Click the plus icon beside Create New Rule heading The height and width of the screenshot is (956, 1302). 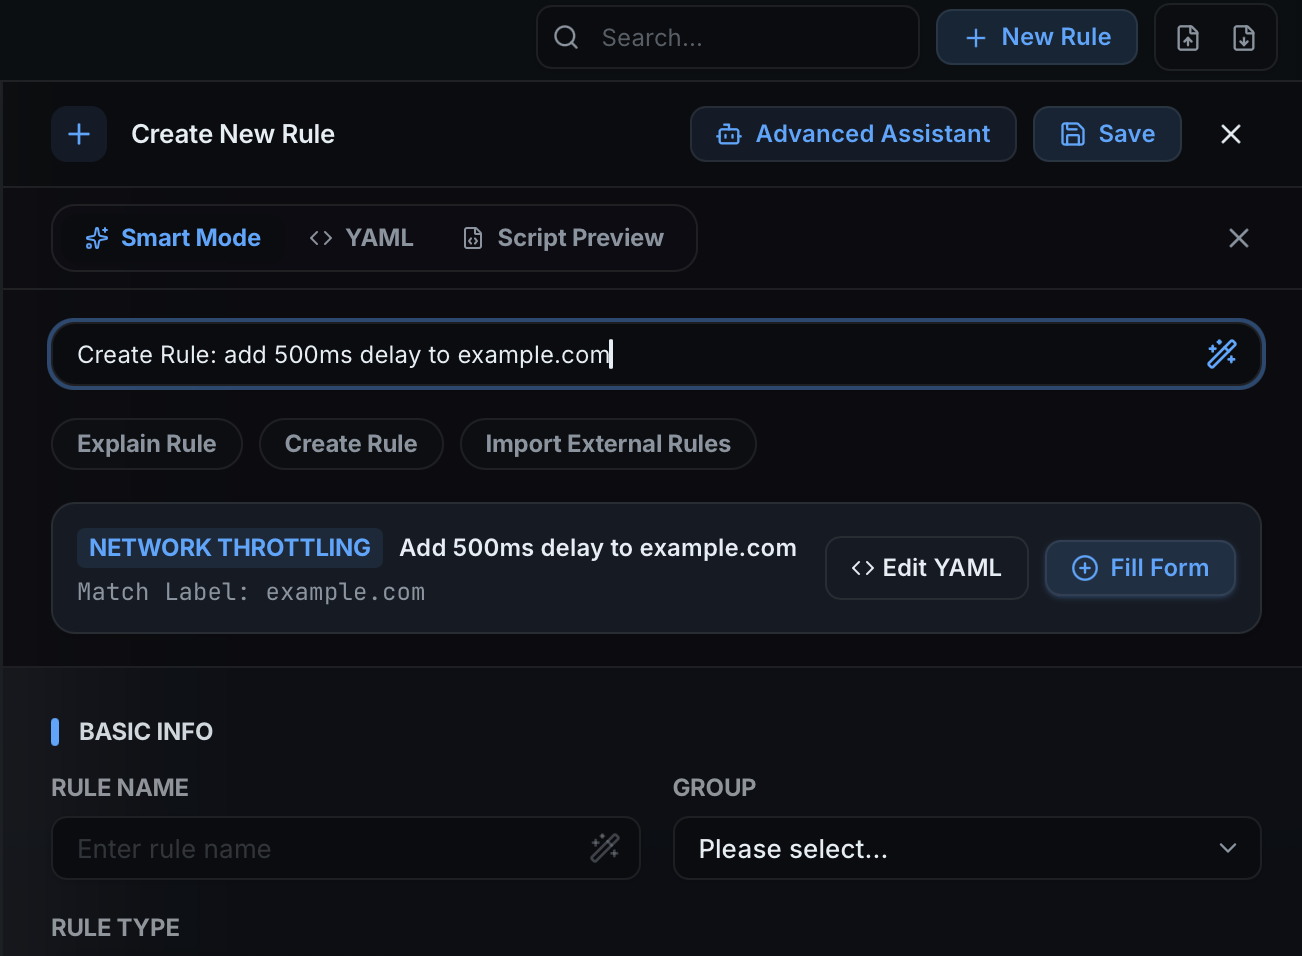(x=78, y=133)
